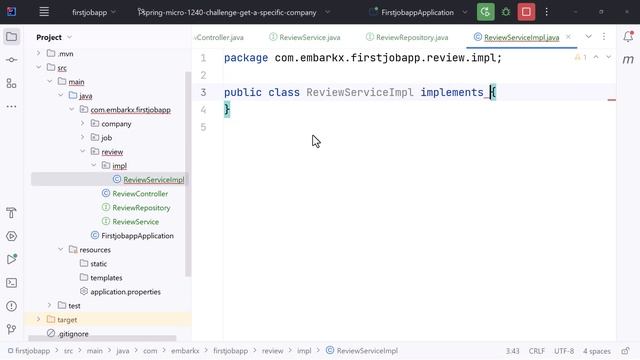Screen dimensions: 640x360
Task: Open the Git tool window
Action: 11,329
